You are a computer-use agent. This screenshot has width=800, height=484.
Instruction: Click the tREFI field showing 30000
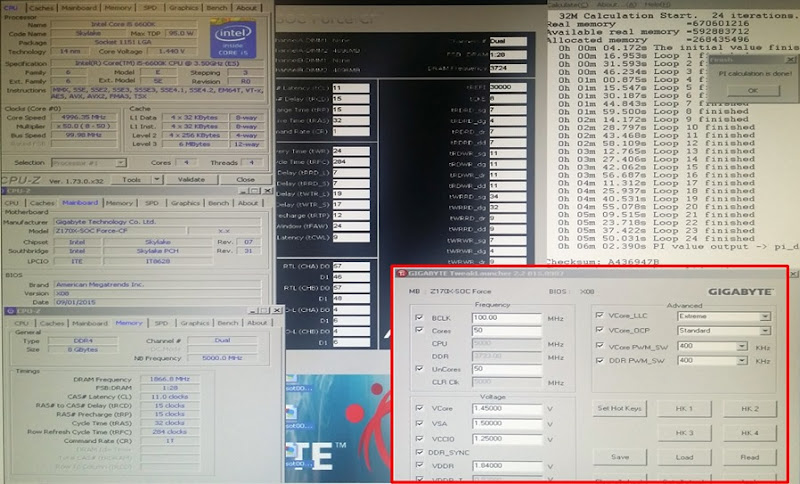508,87
